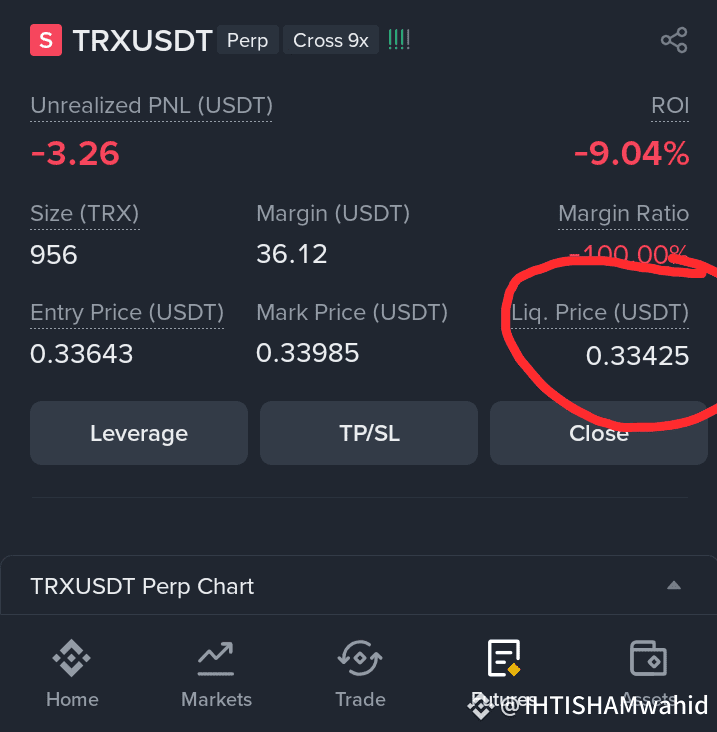The width and height of the screenshot is (717, 732).
Task: Select the Futures document icon
Action: tap(504, 658)
